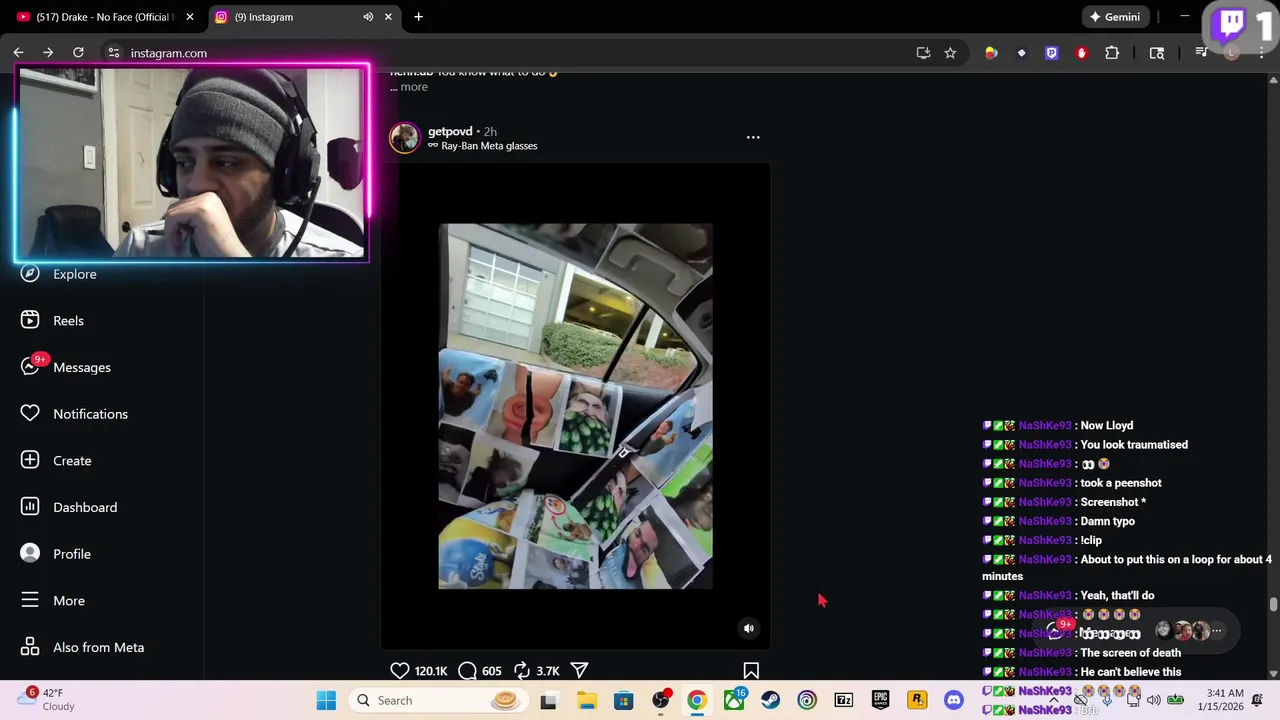Open the media controls icon in Chrome
The height and width of the screenshot is (720, 1280).
tap(1201, 53)
